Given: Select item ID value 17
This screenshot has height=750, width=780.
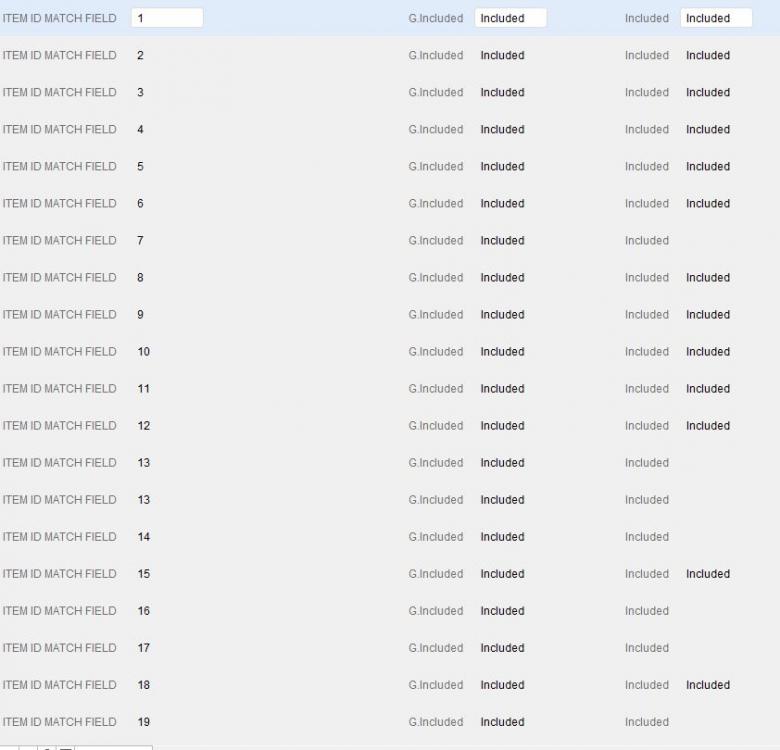Looking at the screenshot, I should click(144, 648).
